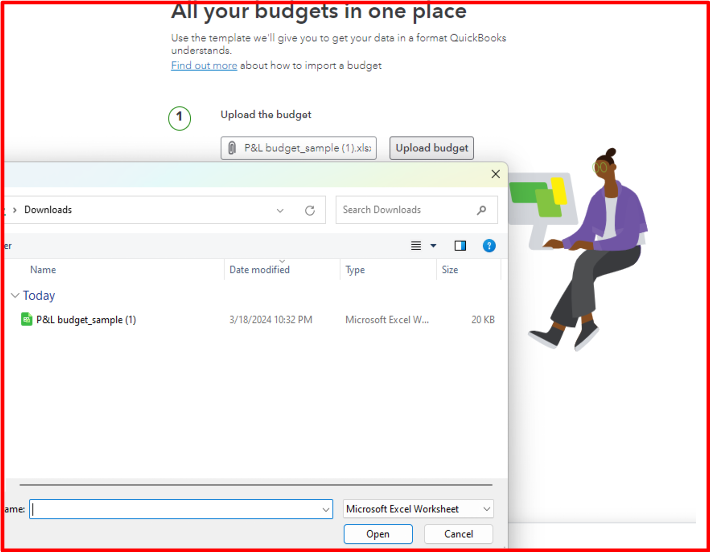This screenshot has width=710, height=552.
Task: Open the blue help question icon
Action: coord(489,245)
